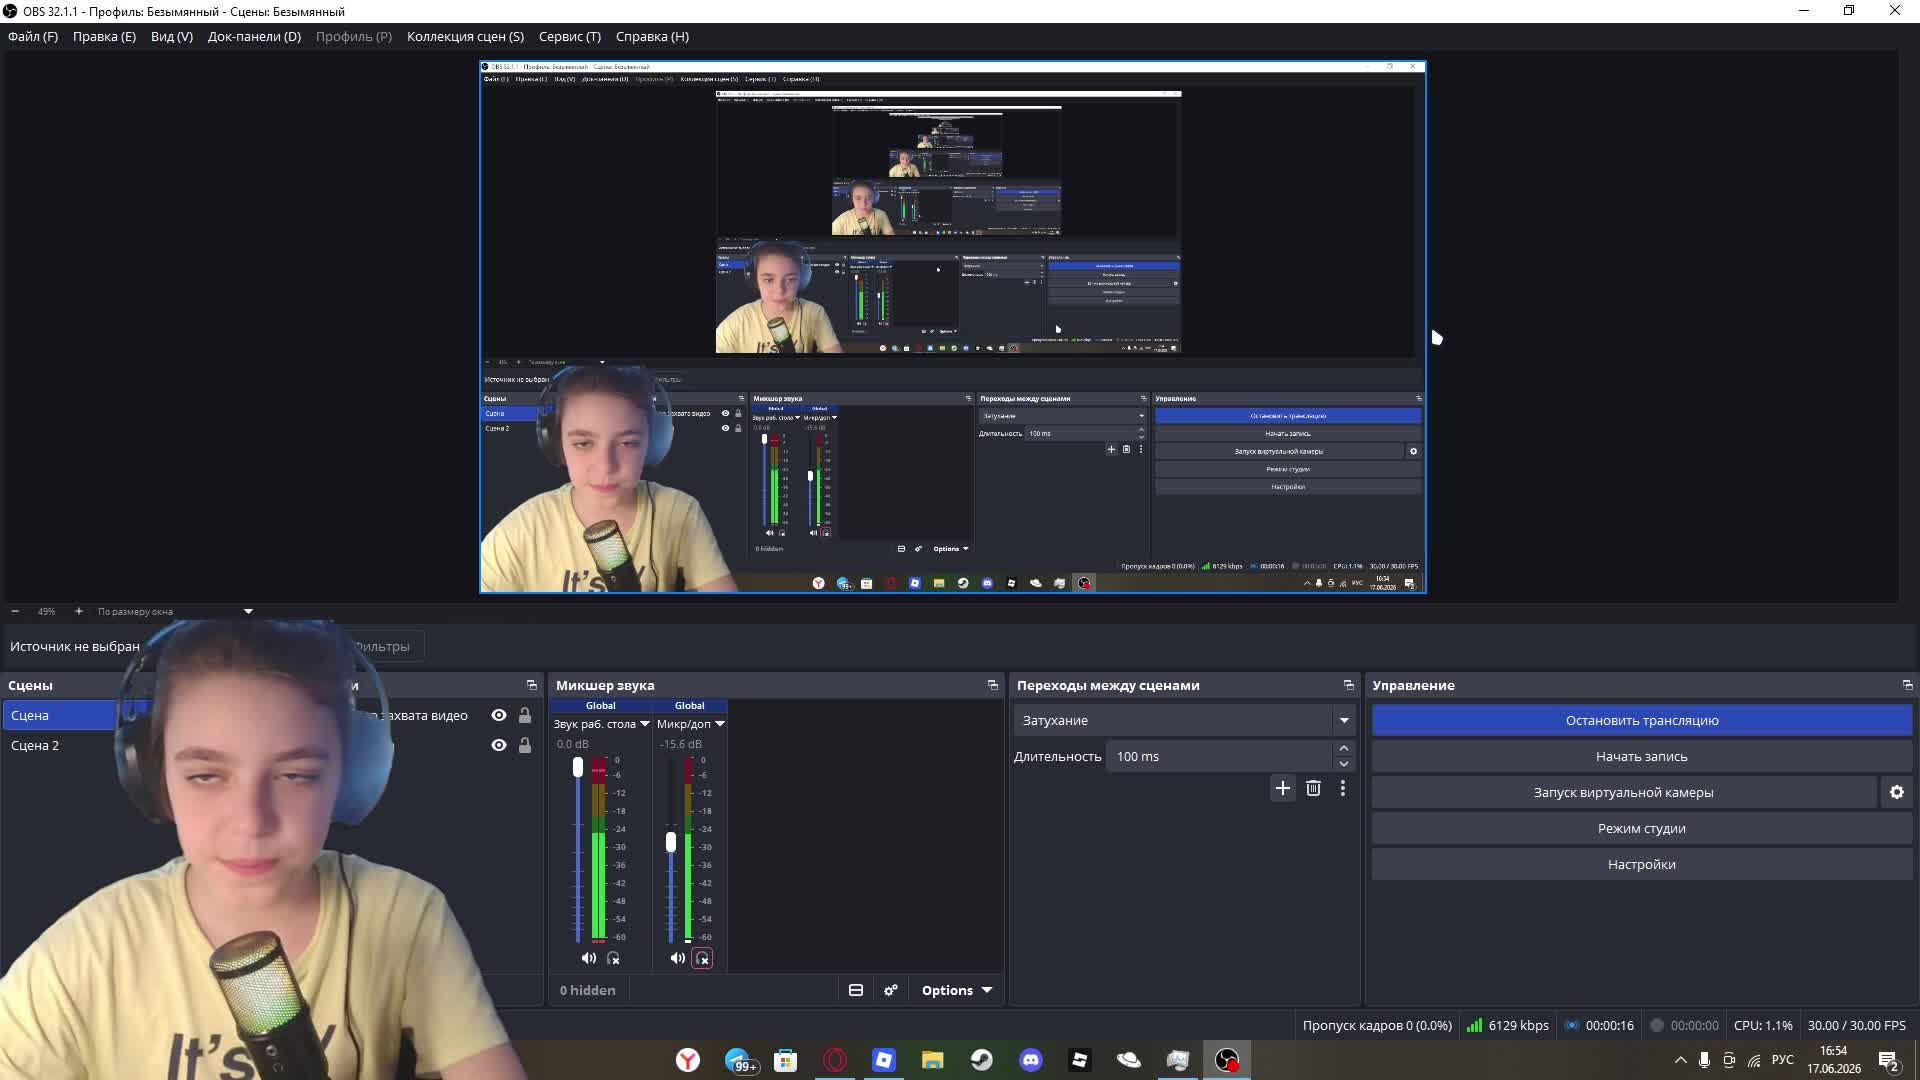Switch to Opera on the taskbar
1920x1080 pixels.
[x=835, y=1060]
